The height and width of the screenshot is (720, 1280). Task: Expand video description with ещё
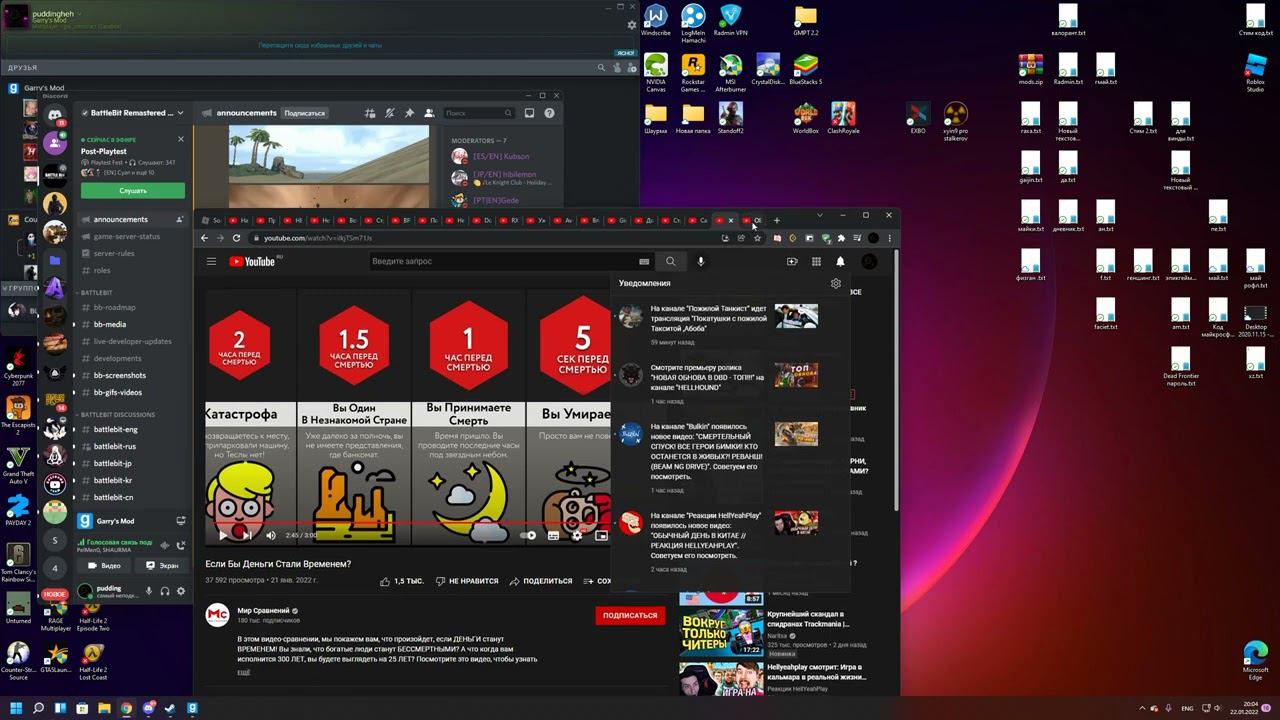(243, 672)
